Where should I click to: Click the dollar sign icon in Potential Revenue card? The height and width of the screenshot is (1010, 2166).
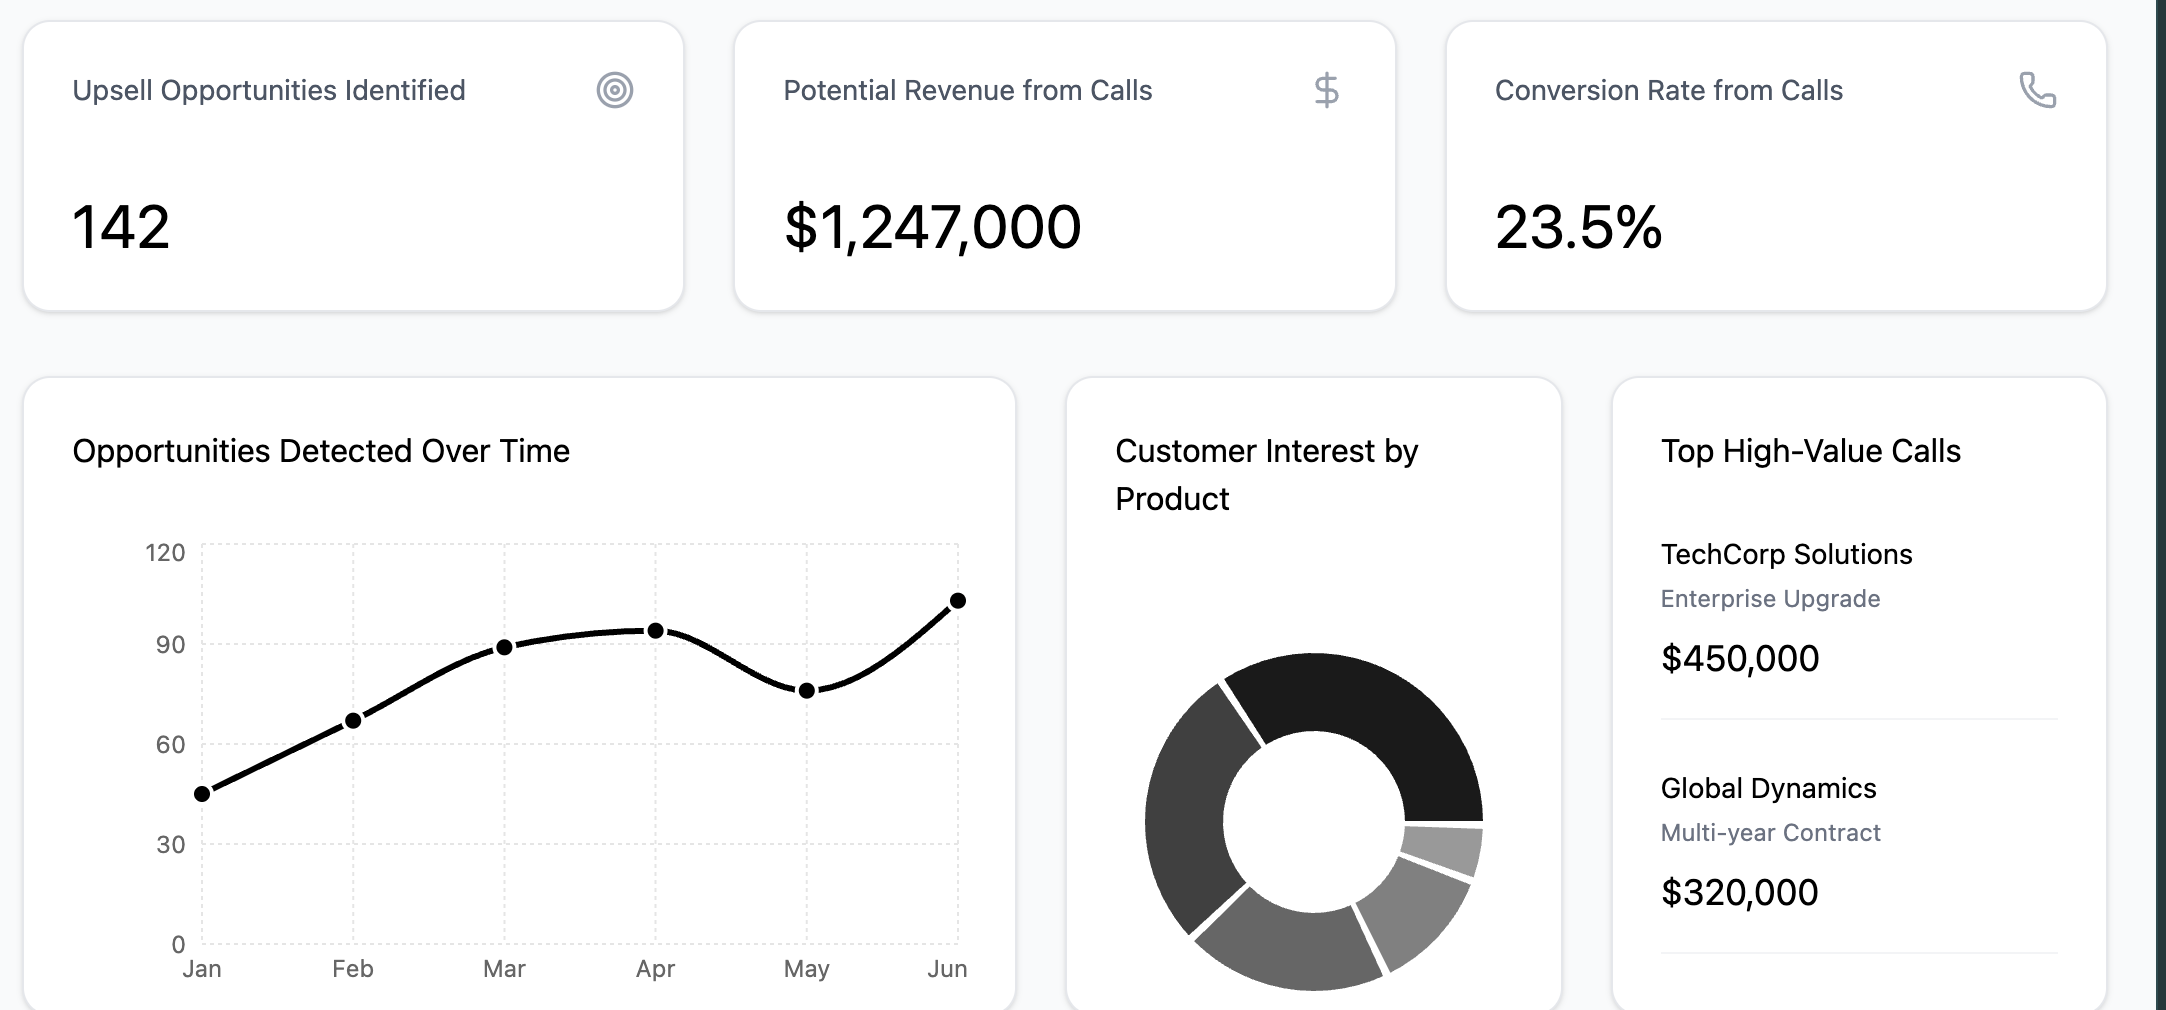coord(1326,90)
